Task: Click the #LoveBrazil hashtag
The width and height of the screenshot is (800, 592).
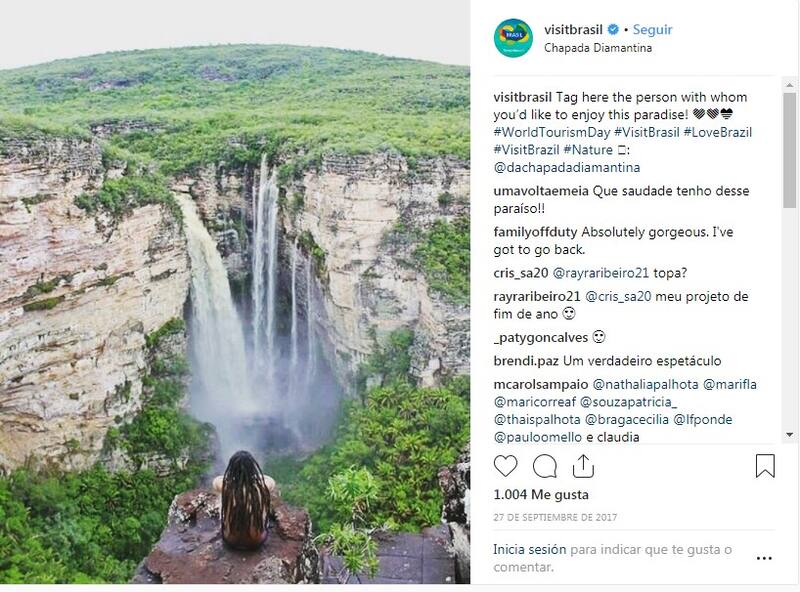Action: click(718, 132)
